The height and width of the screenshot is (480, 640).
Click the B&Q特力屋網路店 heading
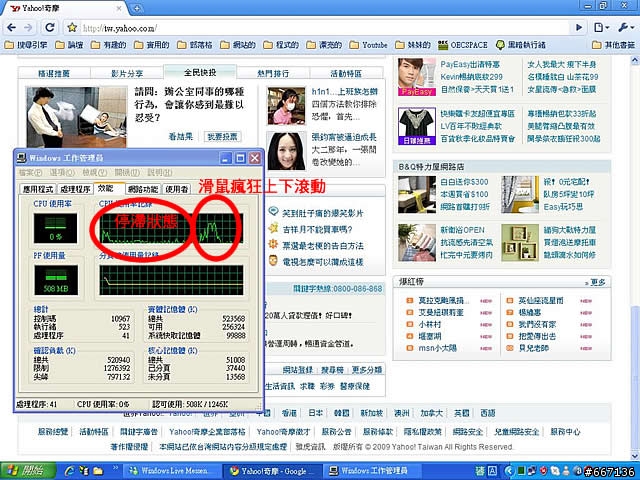click(x=431, y=167)
